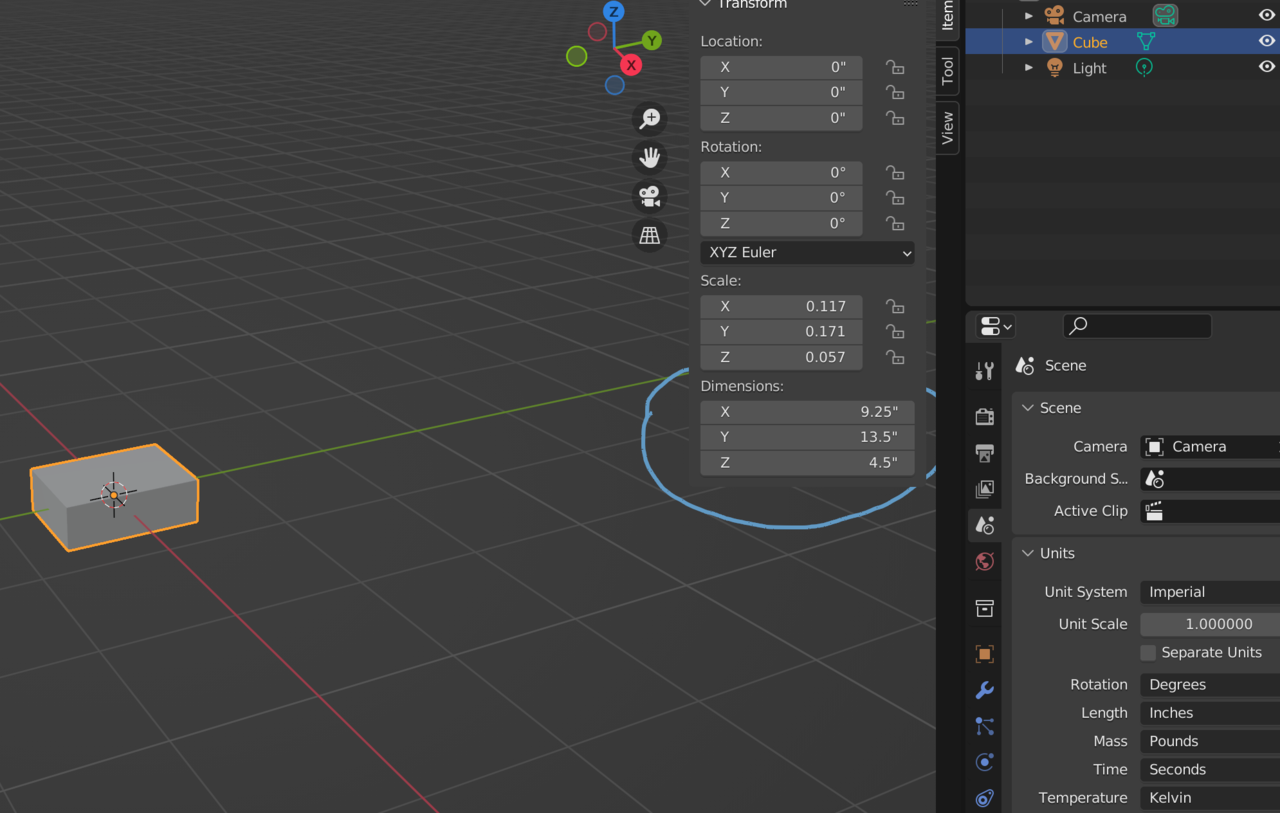Lock the Location X value

pos(895,67)
